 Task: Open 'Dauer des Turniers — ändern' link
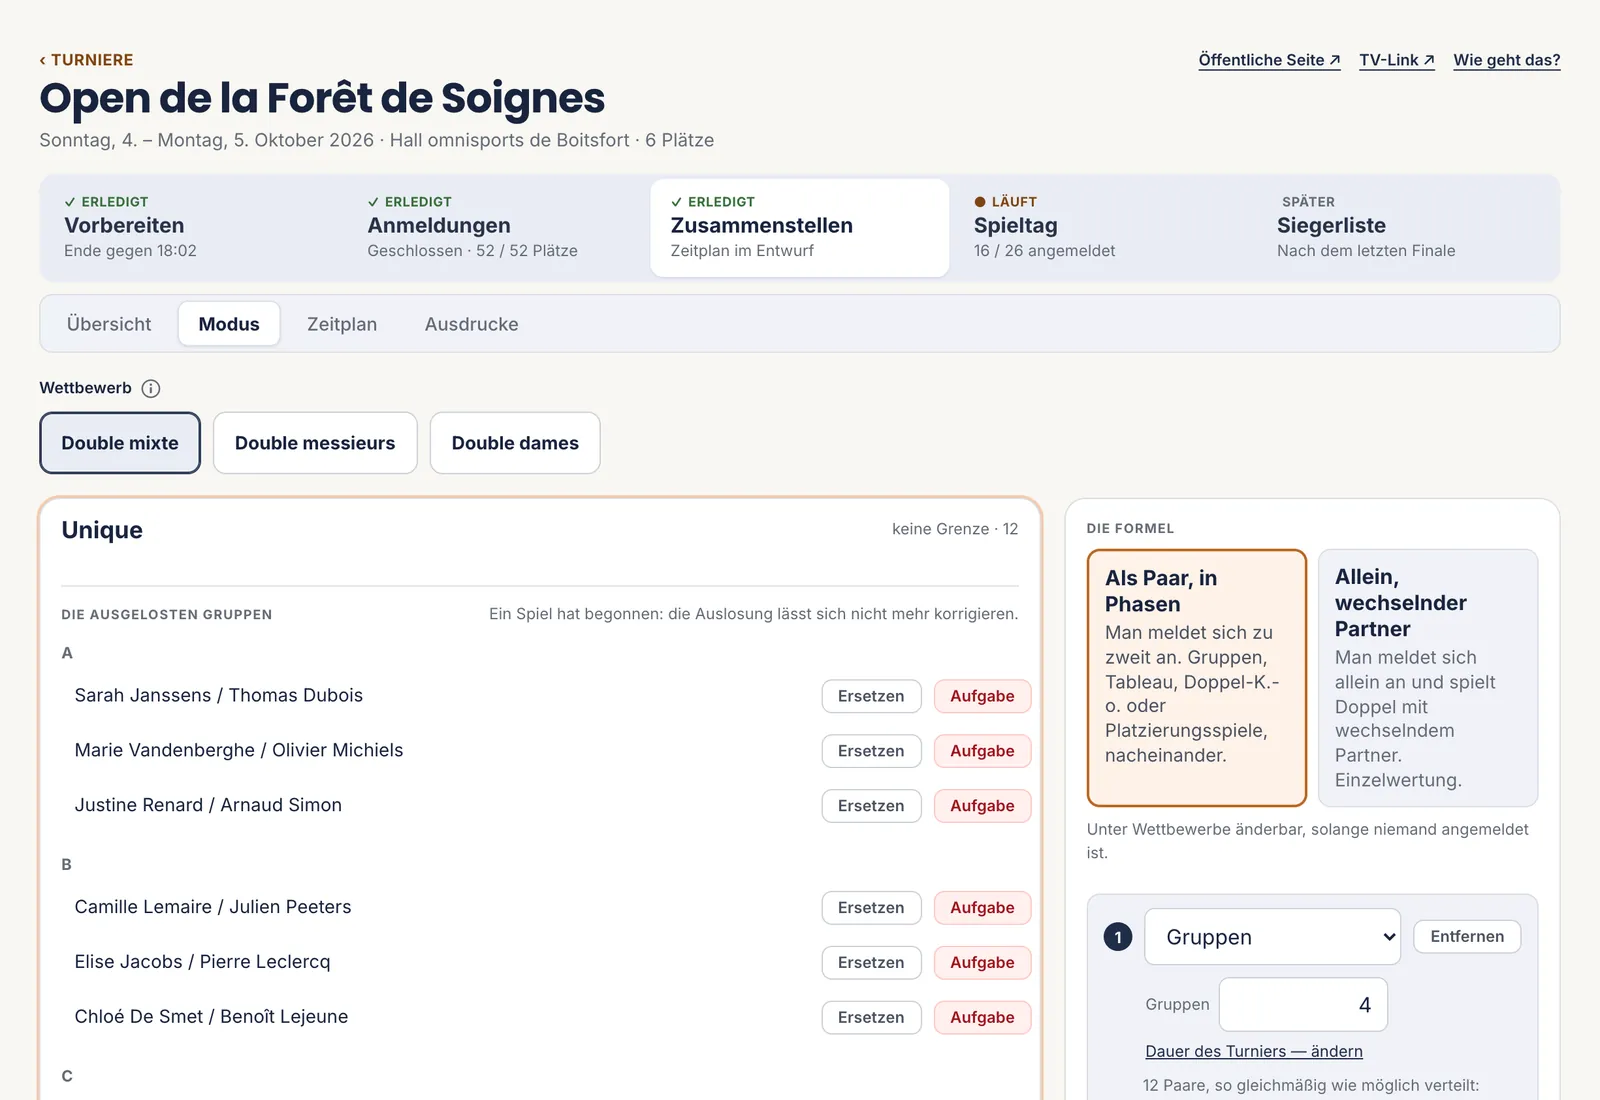coord(1254,1051)
